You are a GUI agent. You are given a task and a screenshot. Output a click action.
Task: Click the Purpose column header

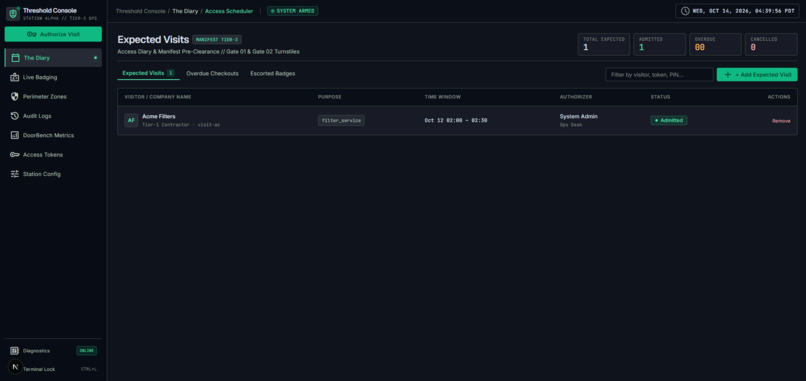click(329, 97)
